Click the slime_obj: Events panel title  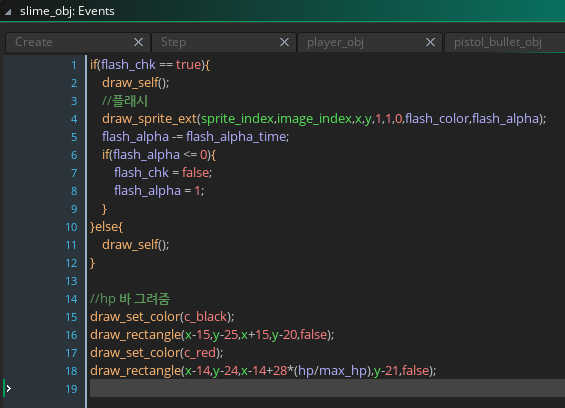click(67, 11)
